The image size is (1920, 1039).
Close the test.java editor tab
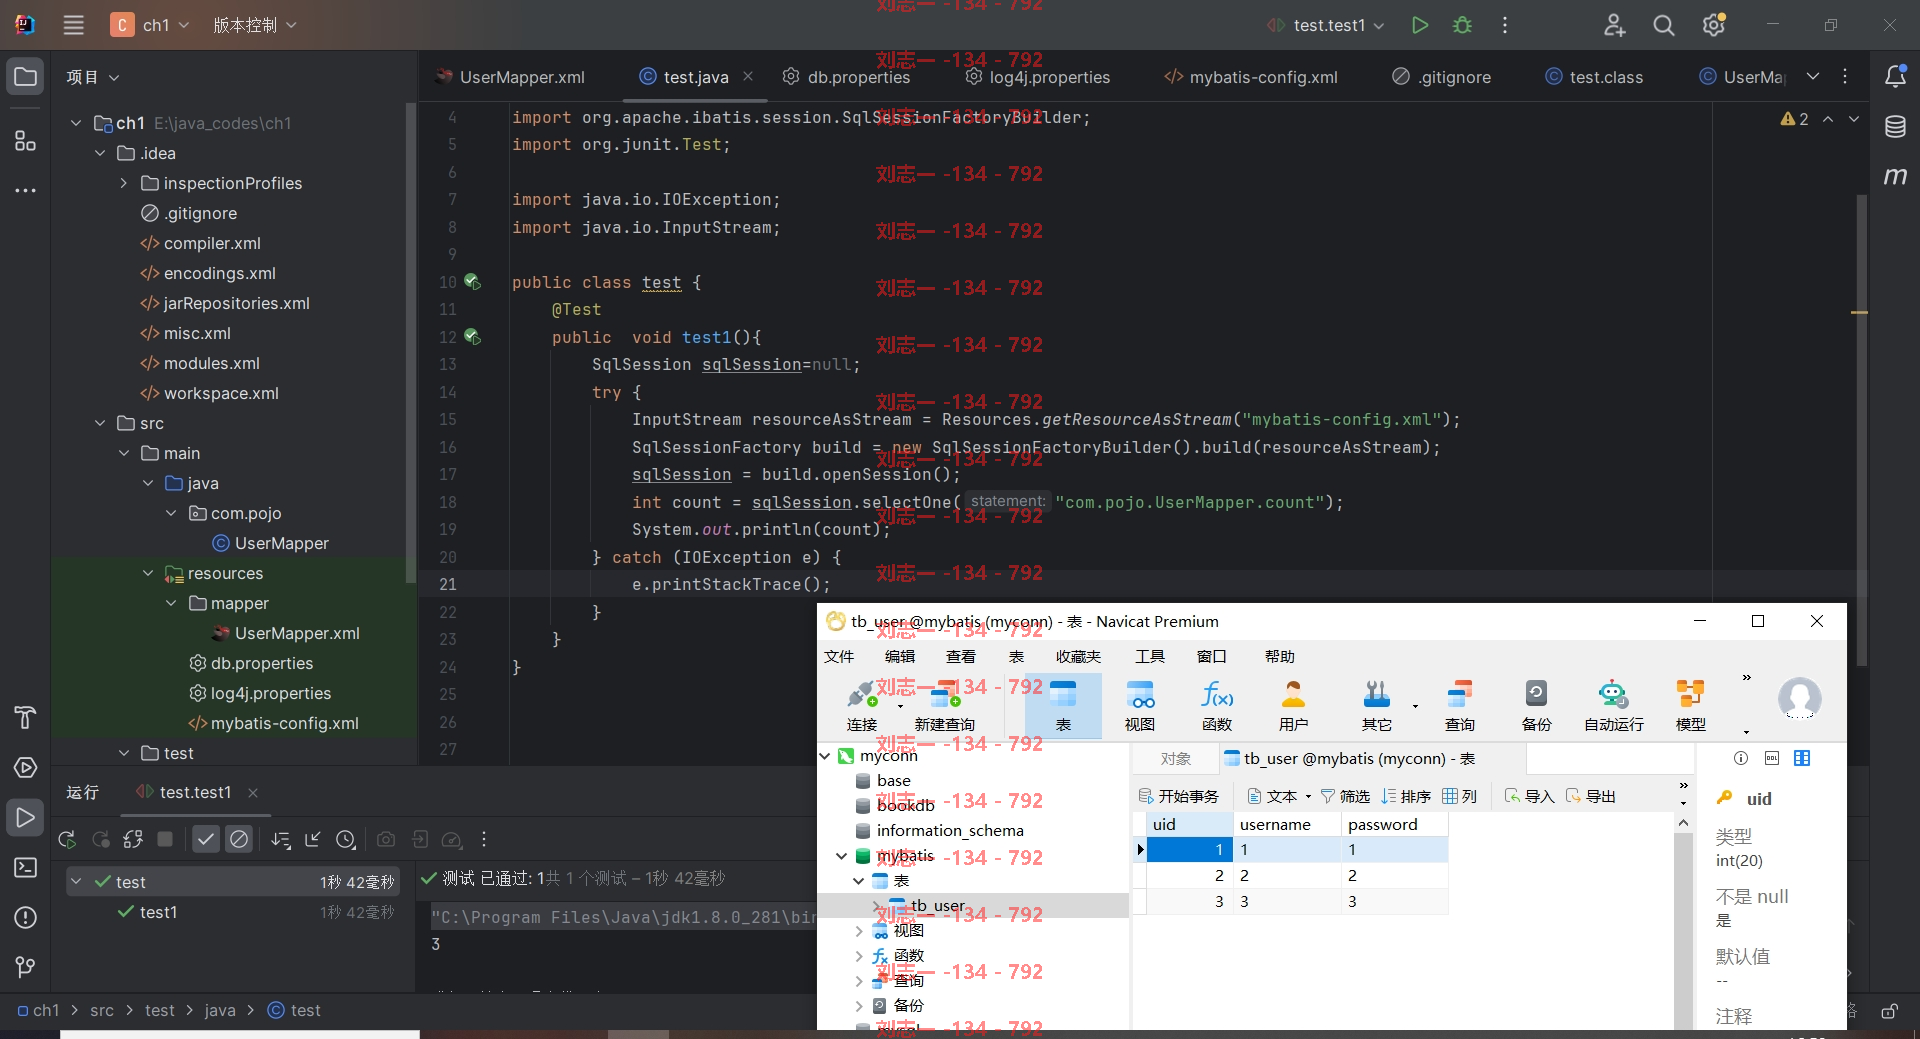(x=748, y=76)
